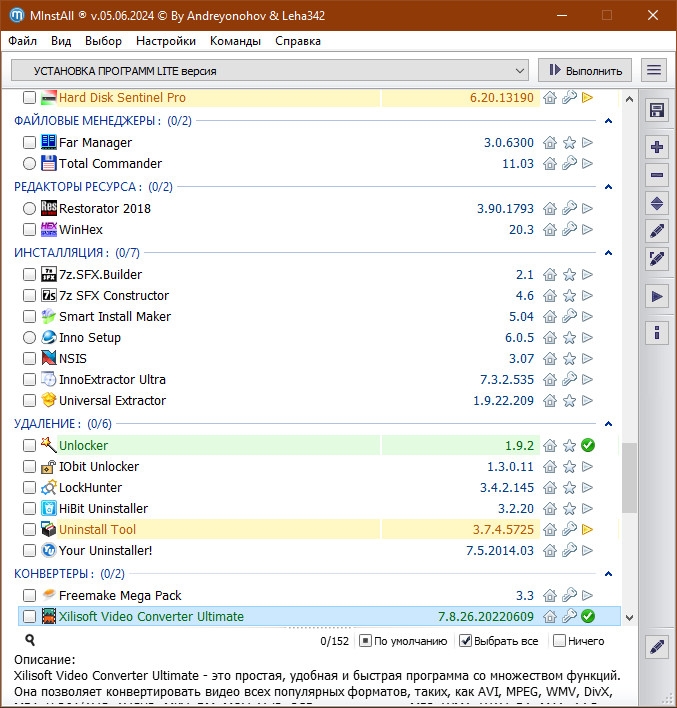The image size is (677, 708).
Task: Click the list scrollbar down arrow
Action: 629,617
